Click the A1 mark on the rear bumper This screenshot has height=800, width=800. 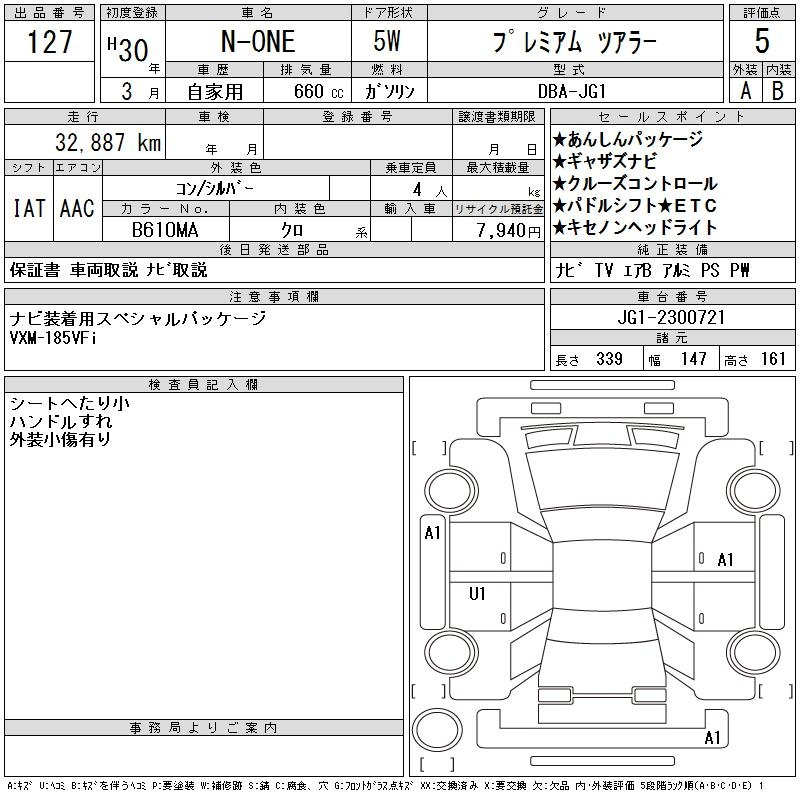pos(713,738)
